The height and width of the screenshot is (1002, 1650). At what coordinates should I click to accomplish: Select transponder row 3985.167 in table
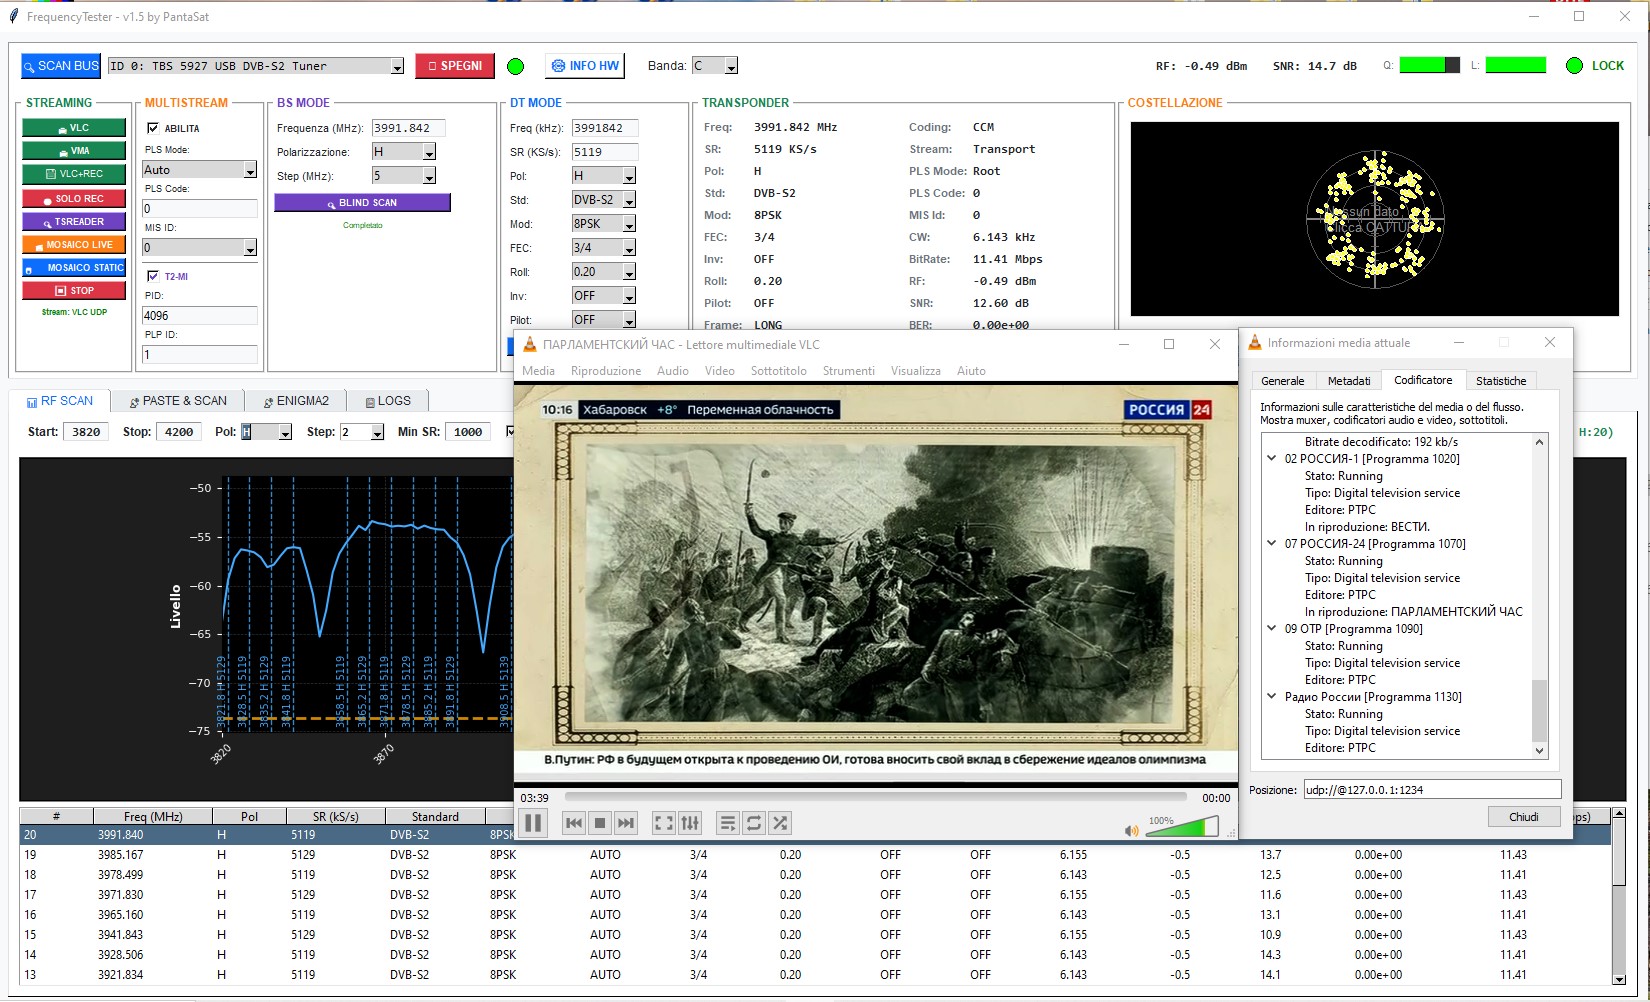pyautogui.click(x=815, y=855)
